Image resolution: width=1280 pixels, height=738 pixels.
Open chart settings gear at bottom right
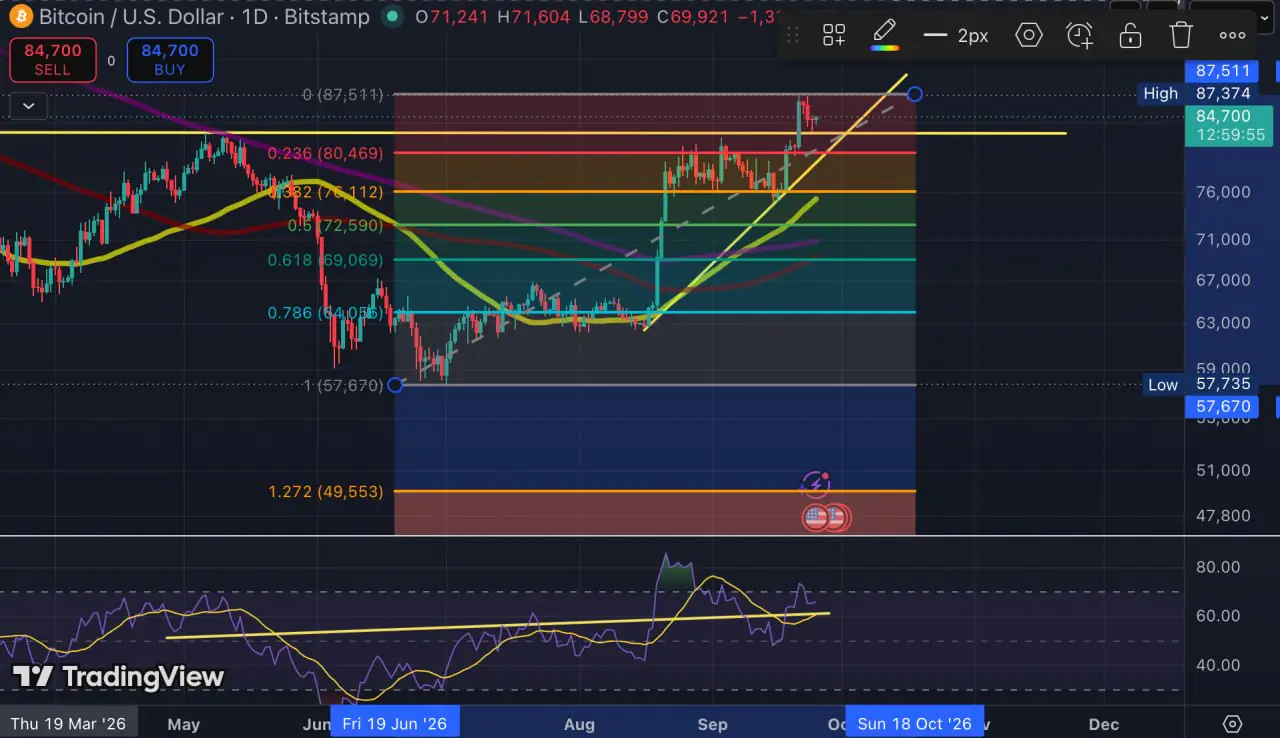point(1232,724)
